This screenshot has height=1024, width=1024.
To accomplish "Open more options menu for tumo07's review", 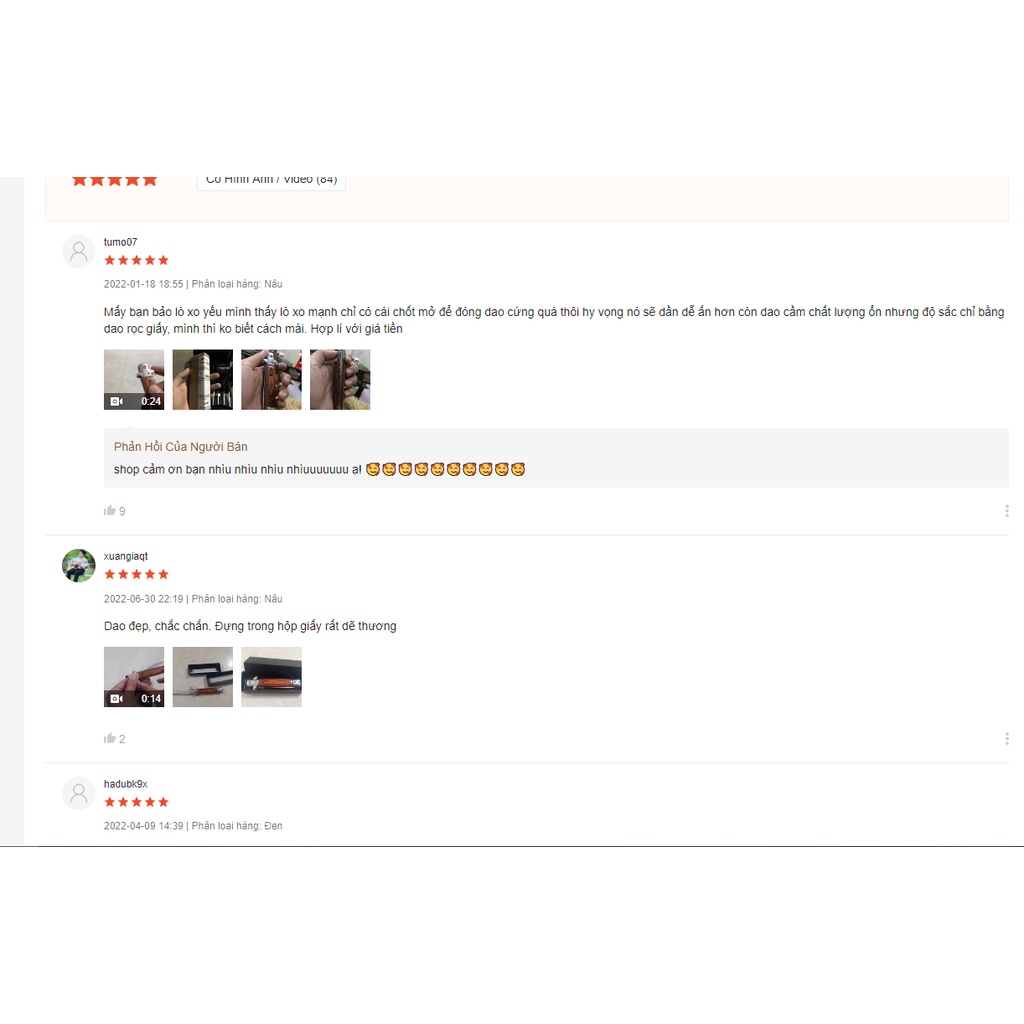I will click(x=1006, y=511).
